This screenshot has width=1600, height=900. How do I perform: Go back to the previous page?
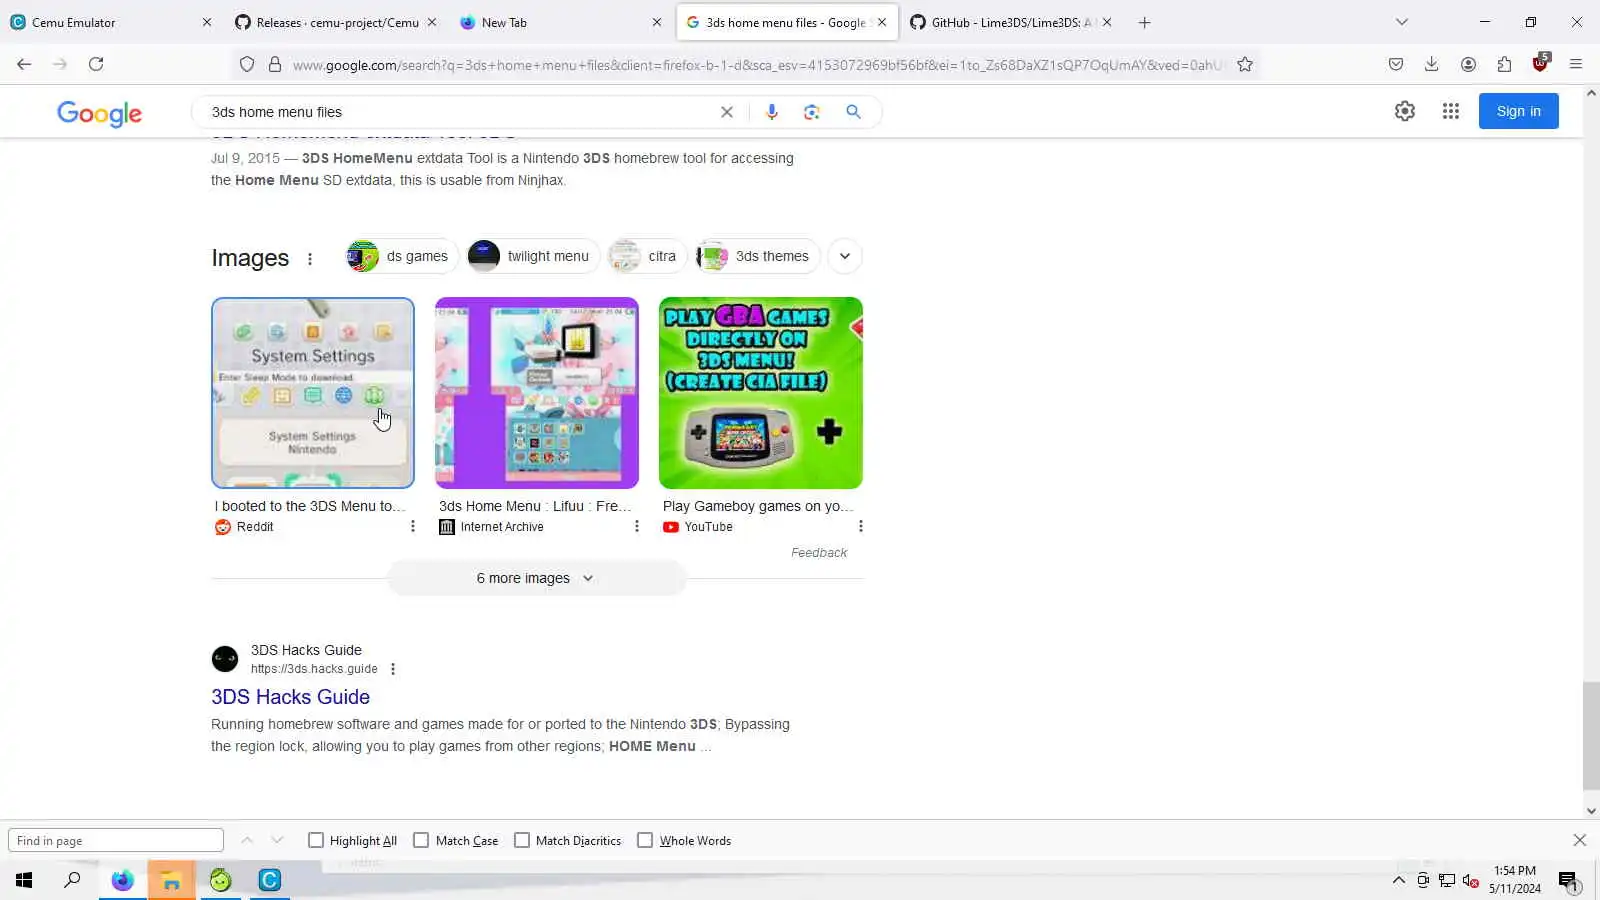[24, 64]
